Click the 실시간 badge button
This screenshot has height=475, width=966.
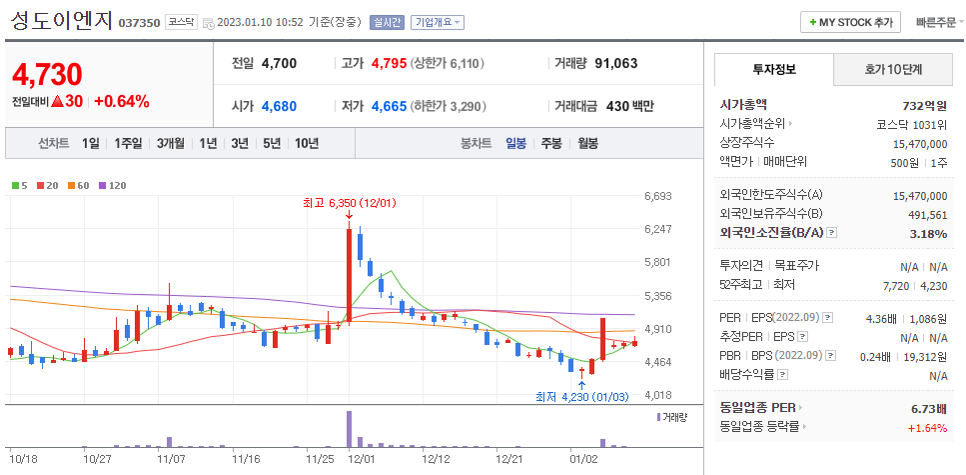tap(386, 23)
